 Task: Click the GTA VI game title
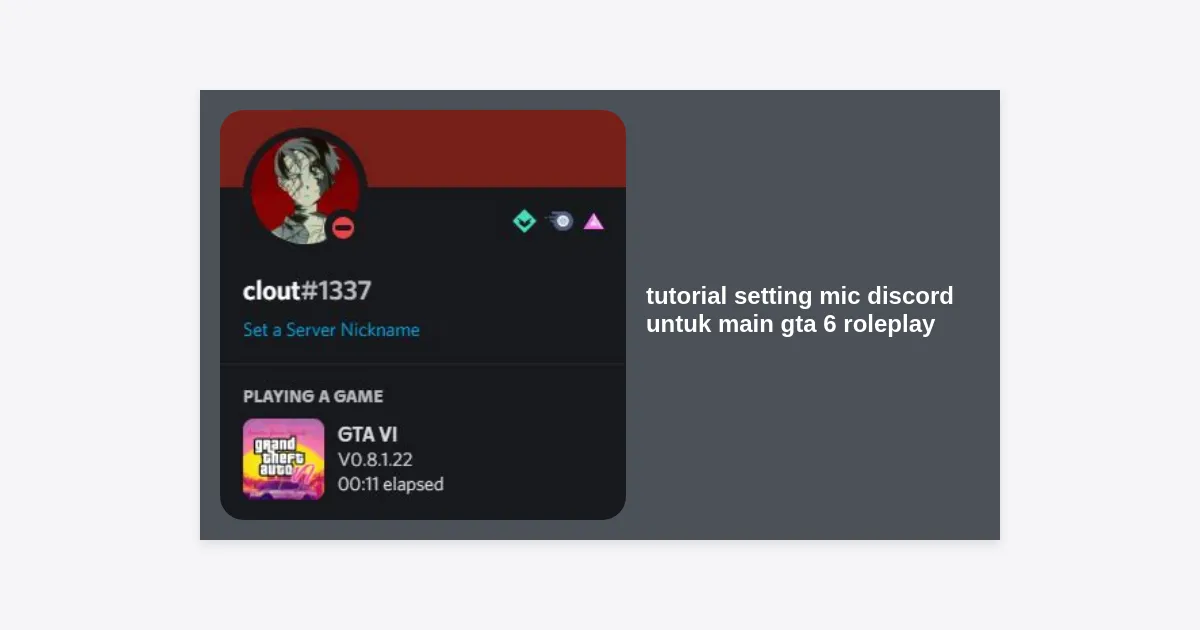[x=367, y=435]
